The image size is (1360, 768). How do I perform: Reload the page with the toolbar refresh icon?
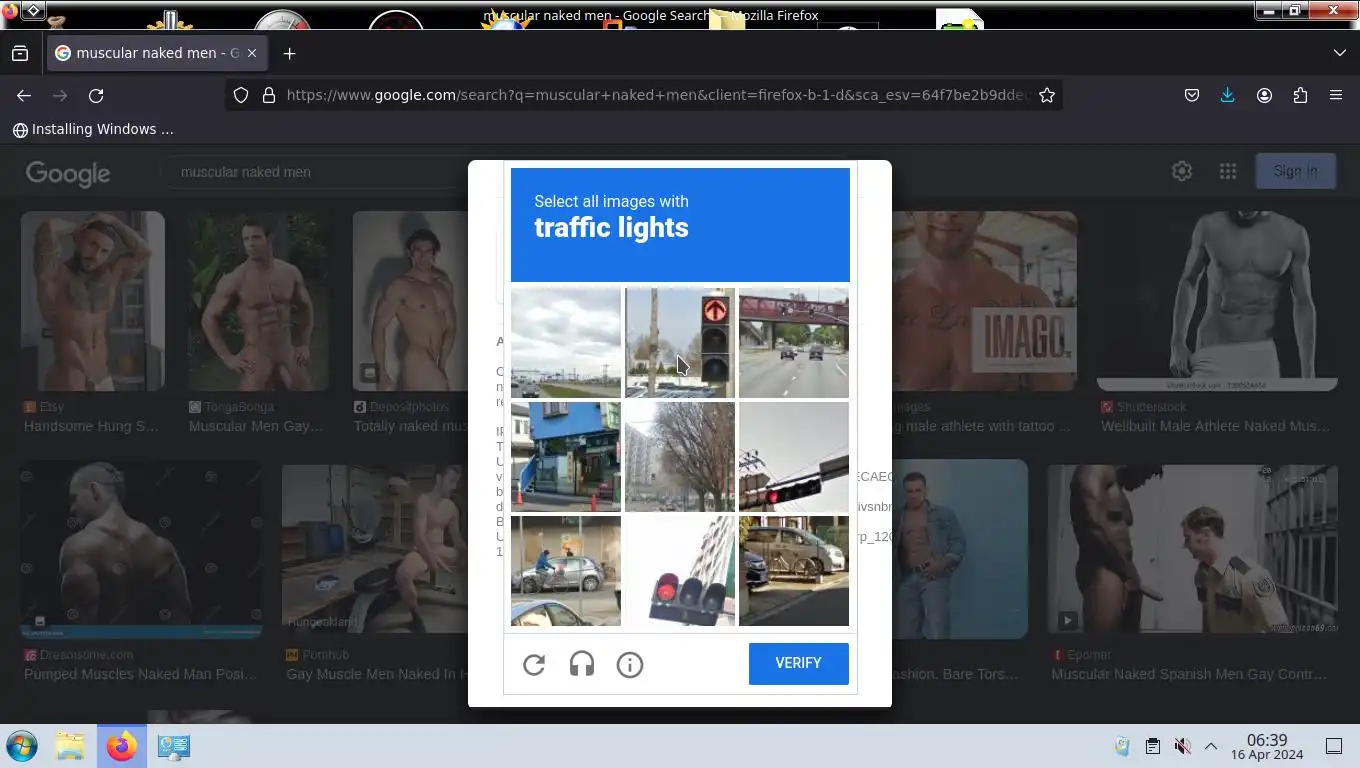[96, 95]
